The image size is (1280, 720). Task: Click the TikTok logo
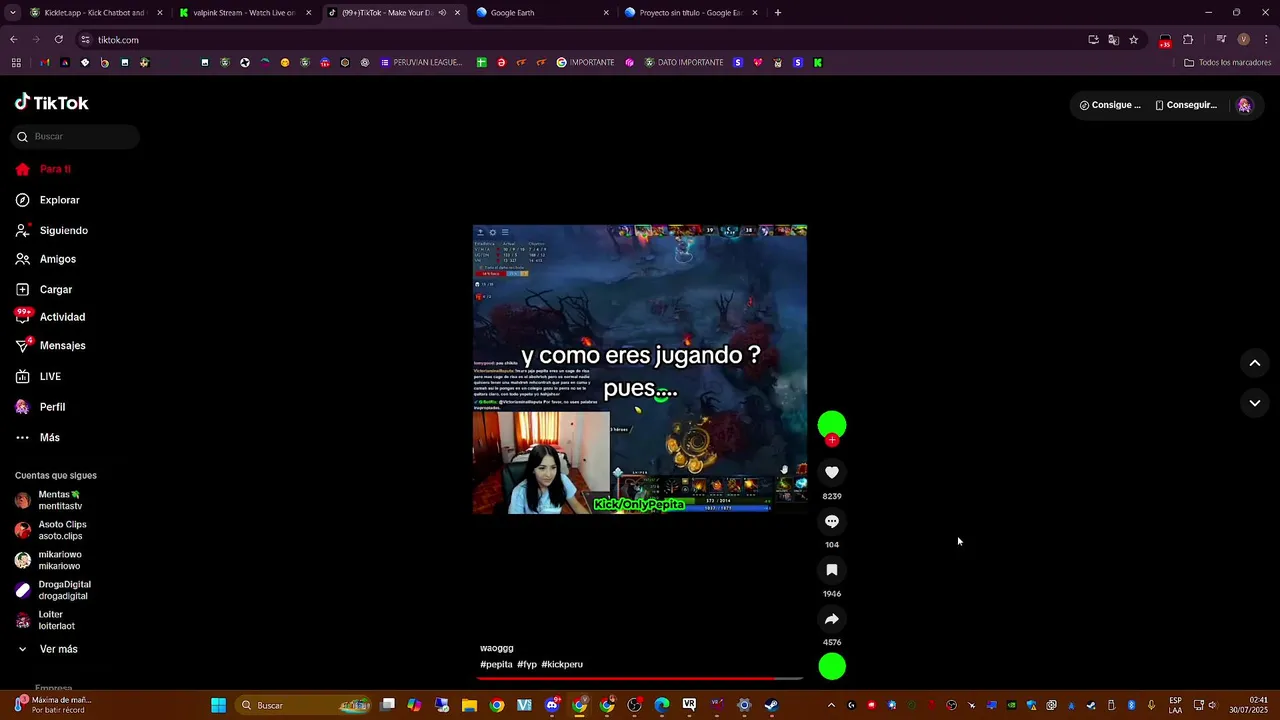coord(51,102)
